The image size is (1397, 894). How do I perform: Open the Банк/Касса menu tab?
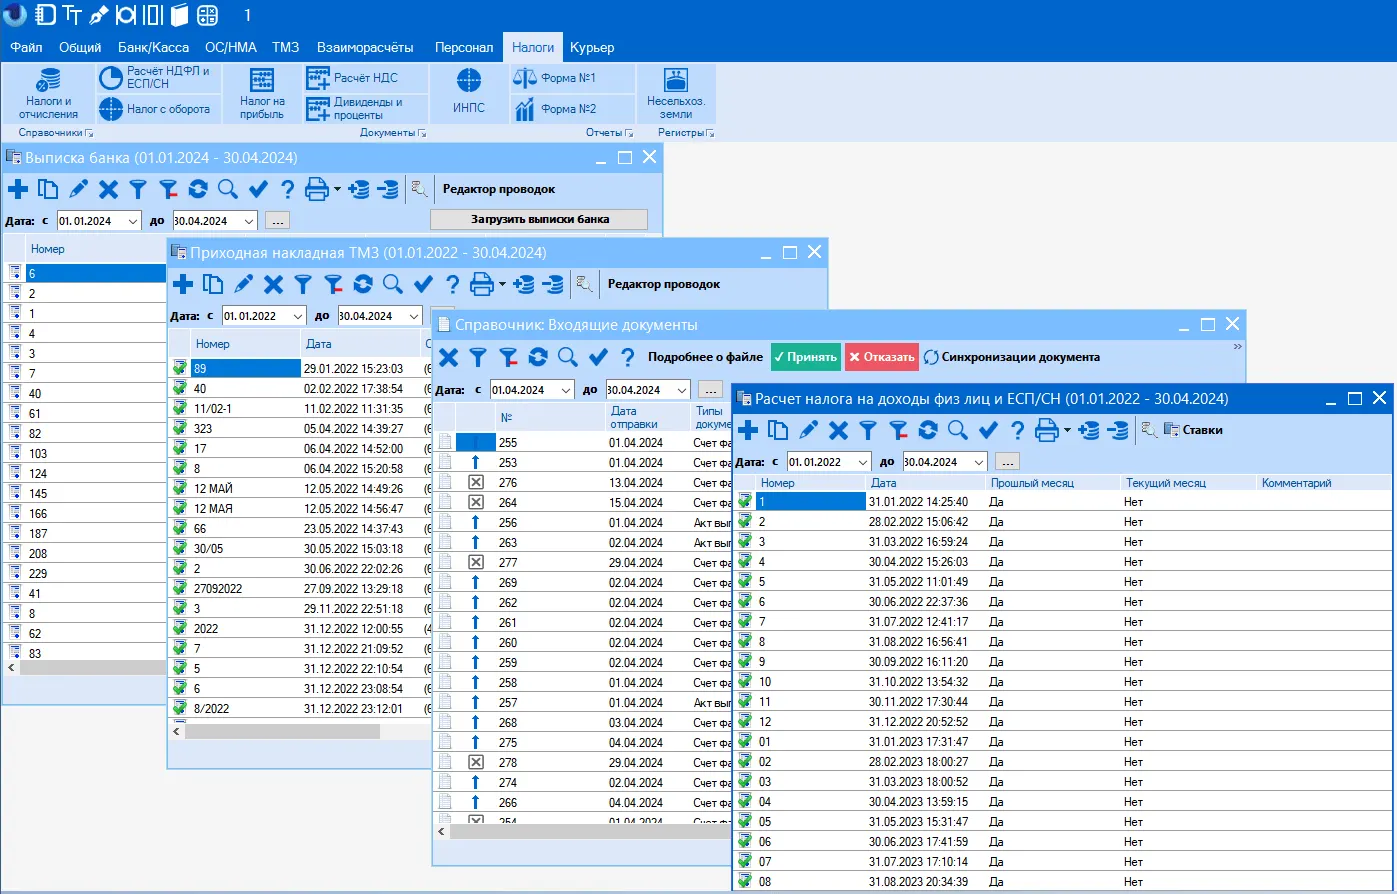coord(153,47)
